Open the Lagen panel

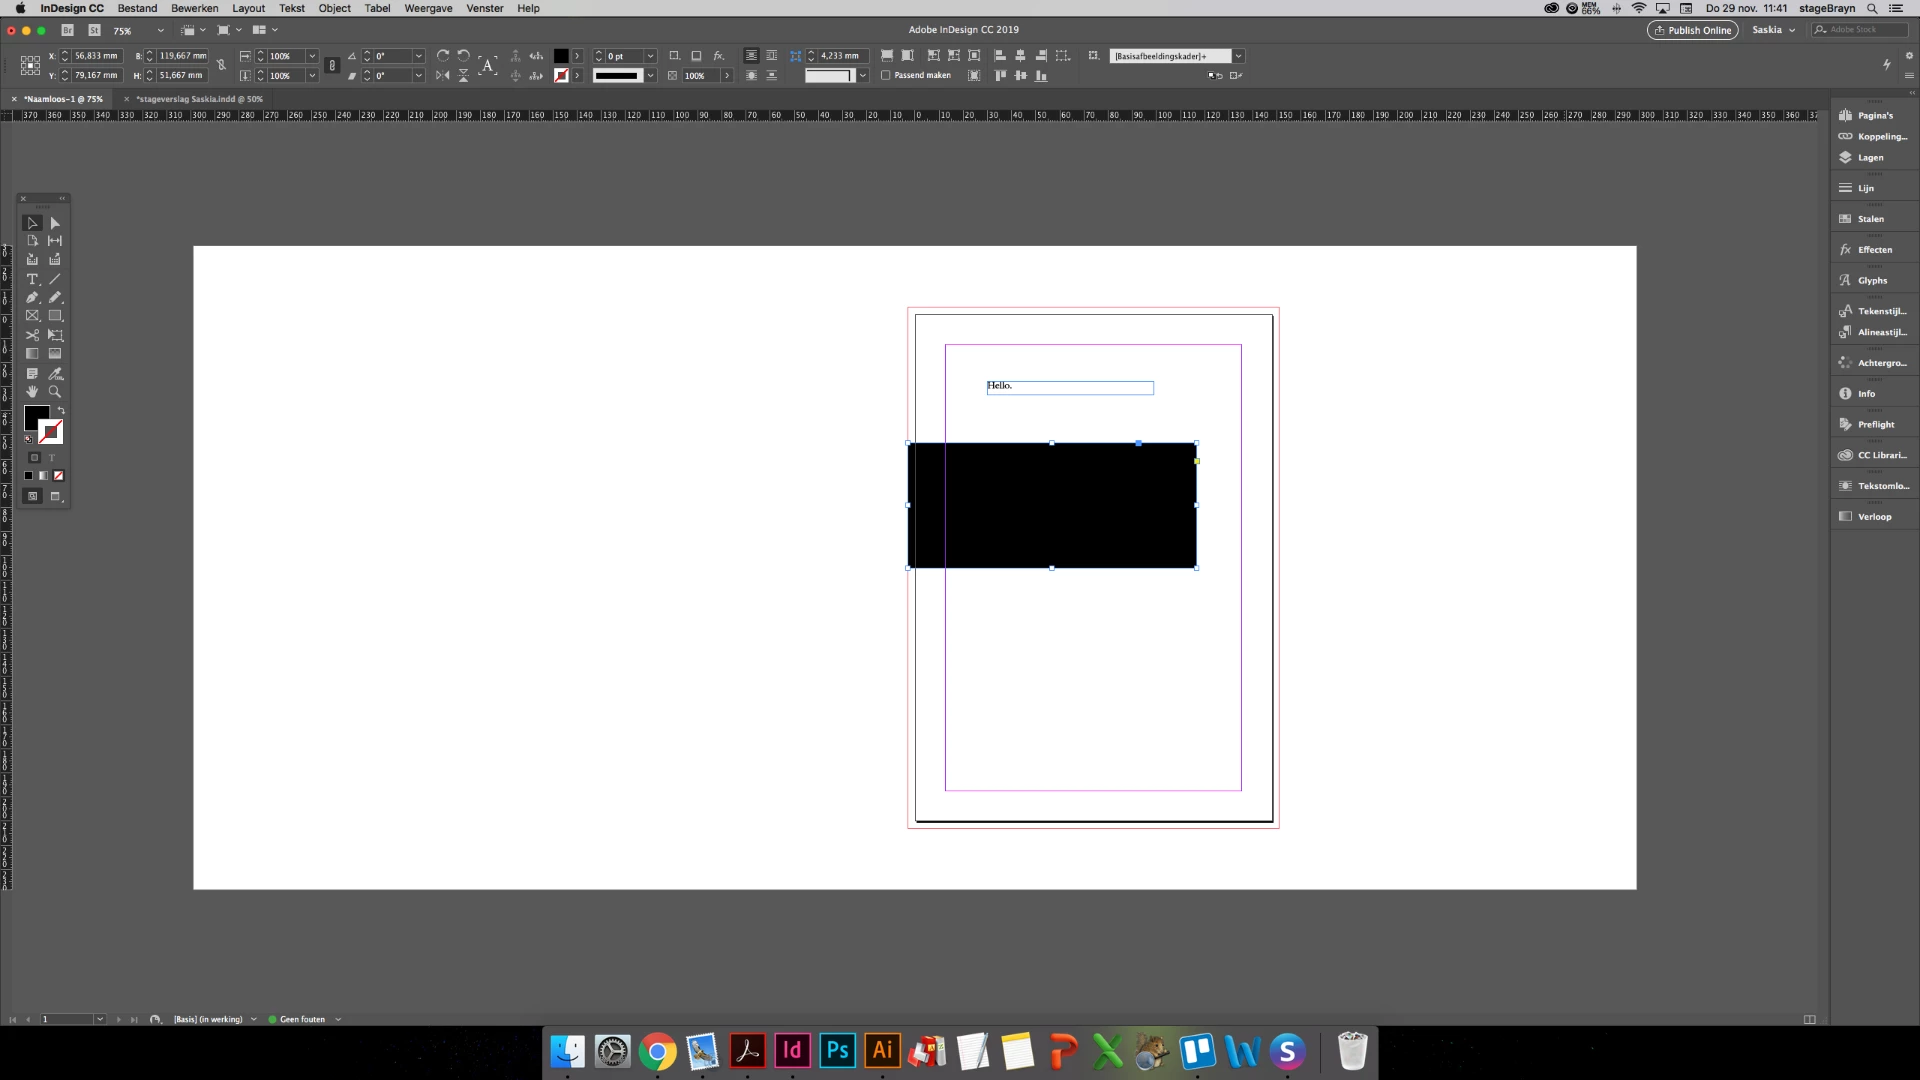point(1869,157)
